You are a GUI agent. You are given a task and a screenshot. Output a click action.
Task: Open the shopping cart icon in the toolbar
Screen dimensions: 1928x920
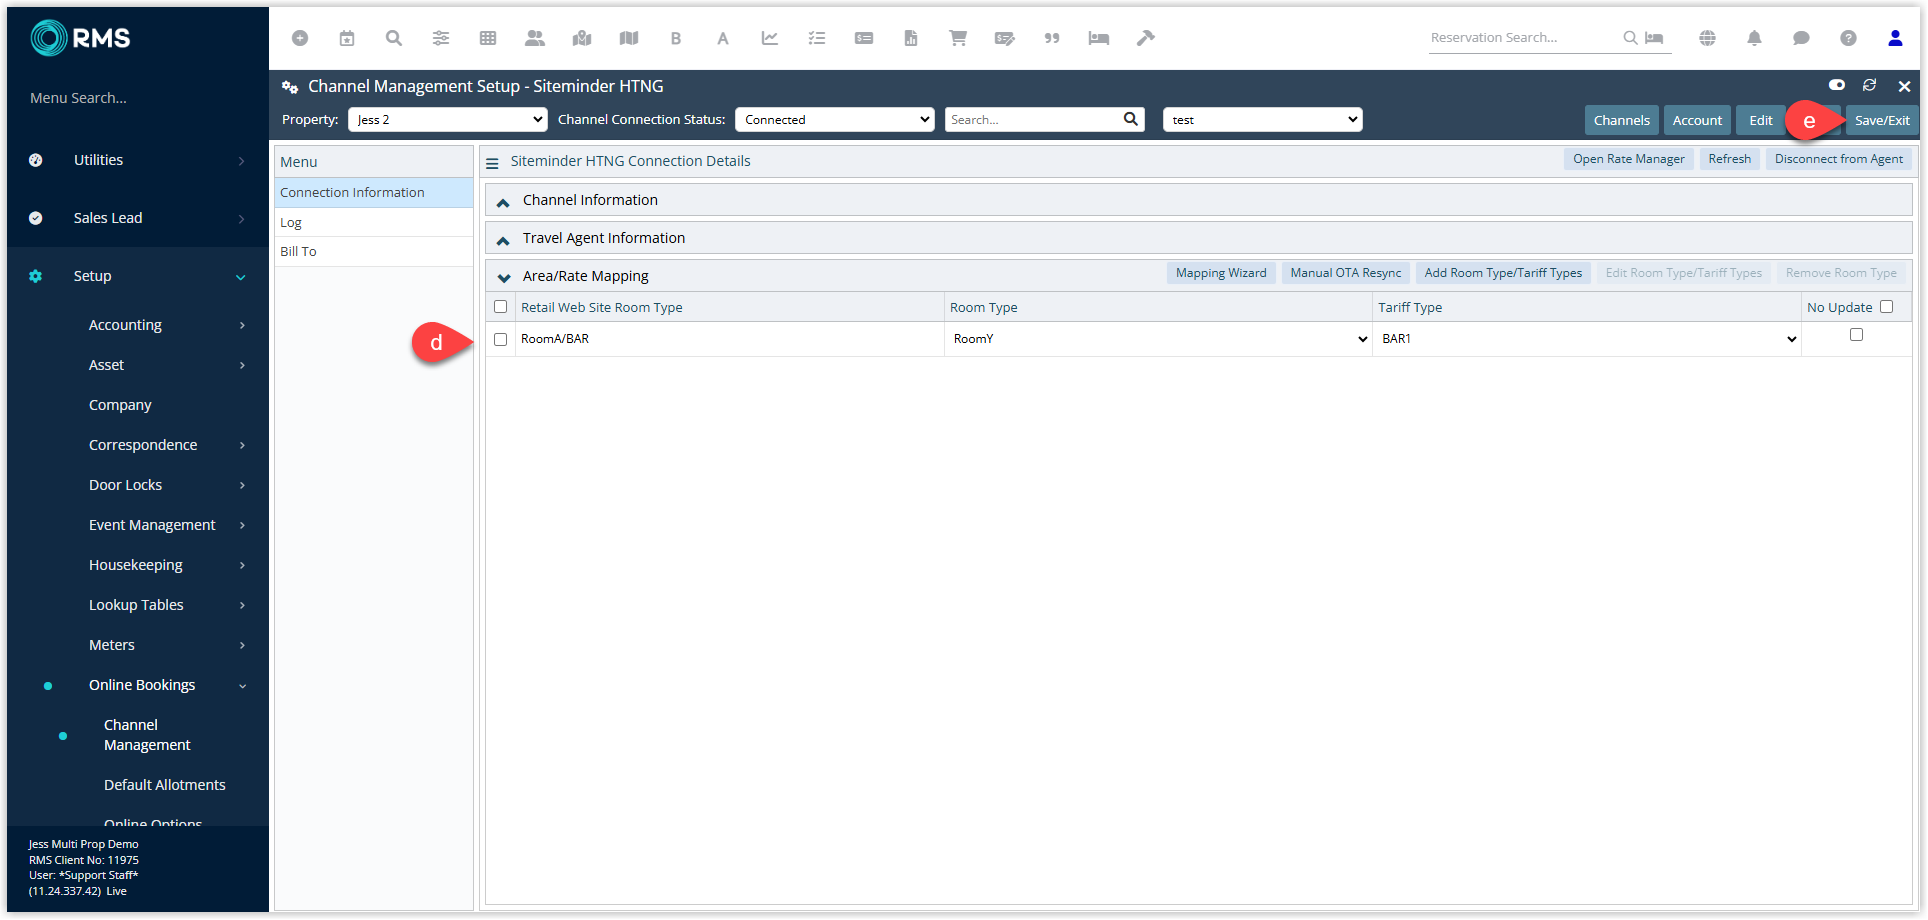pyautogui.click(x=958, y=38)
